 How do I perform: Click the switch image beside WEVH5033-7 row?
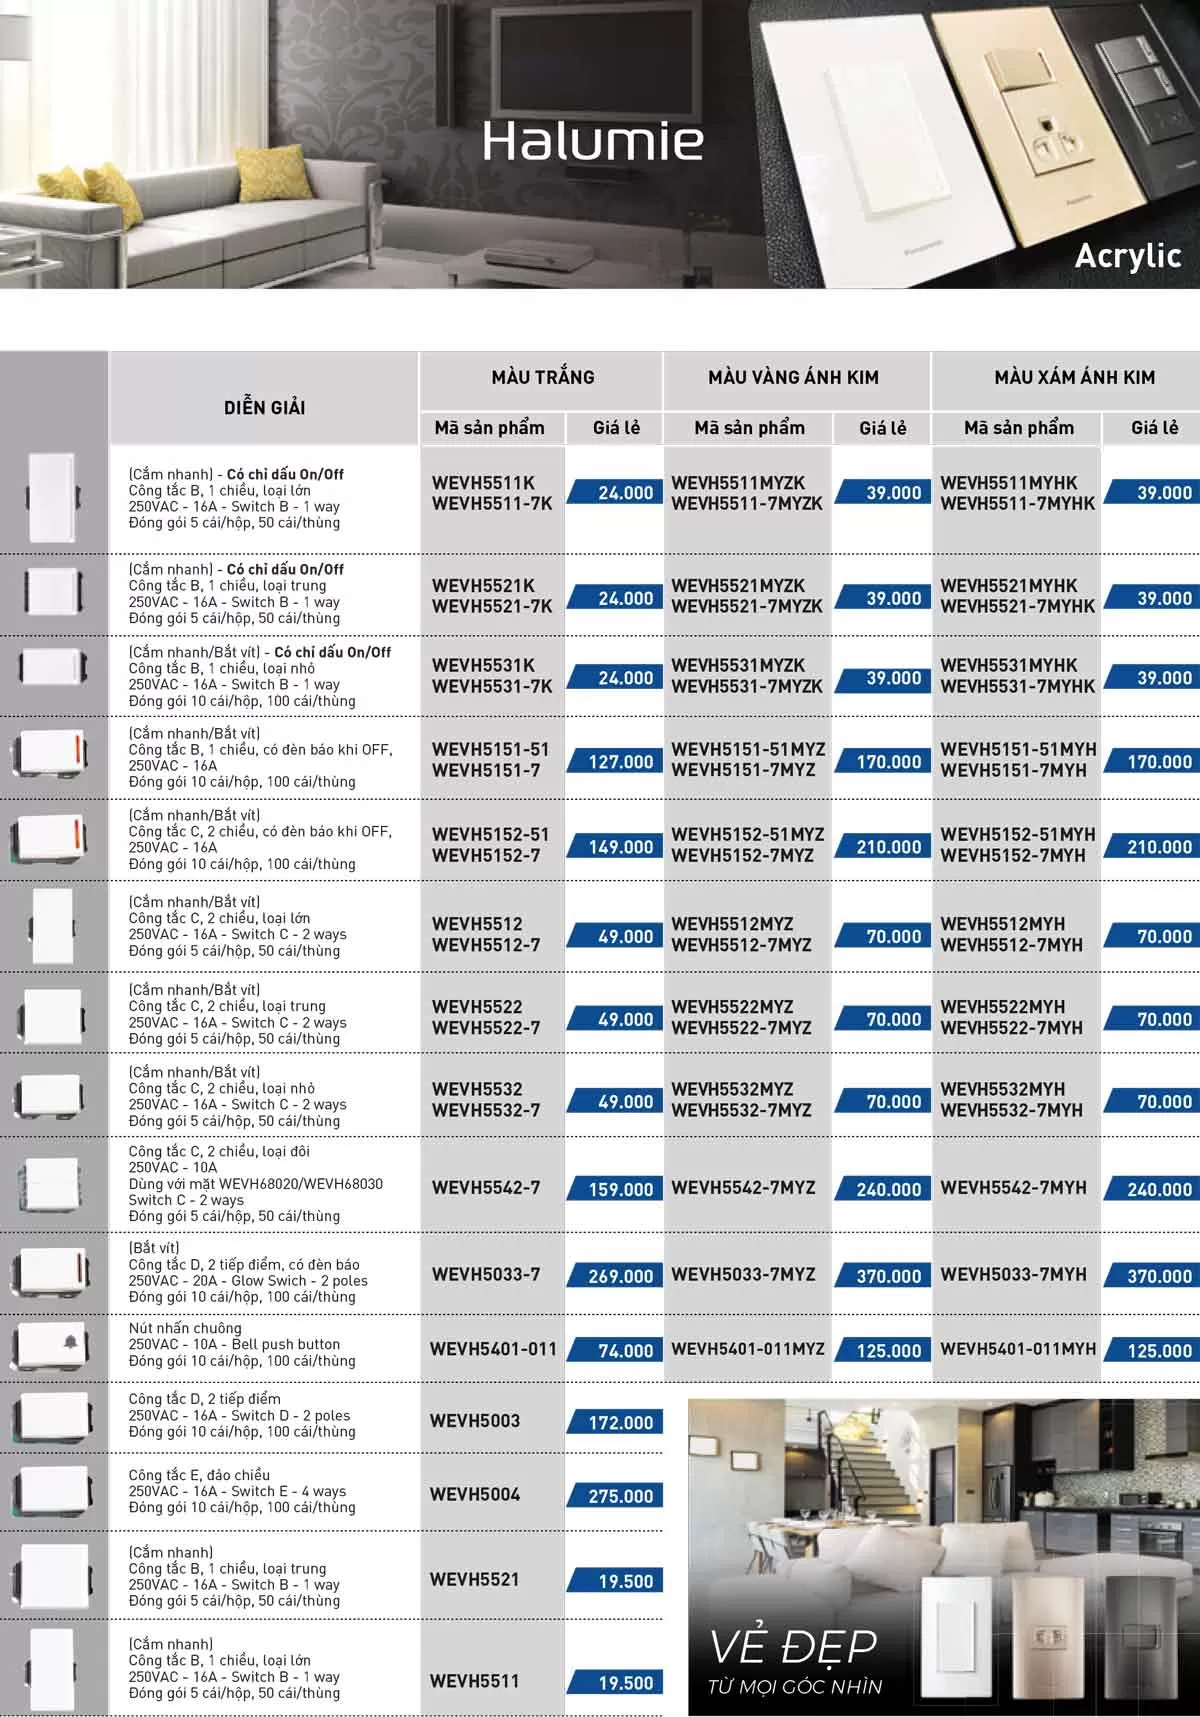pyautogui.click(x=53, y=1273)
